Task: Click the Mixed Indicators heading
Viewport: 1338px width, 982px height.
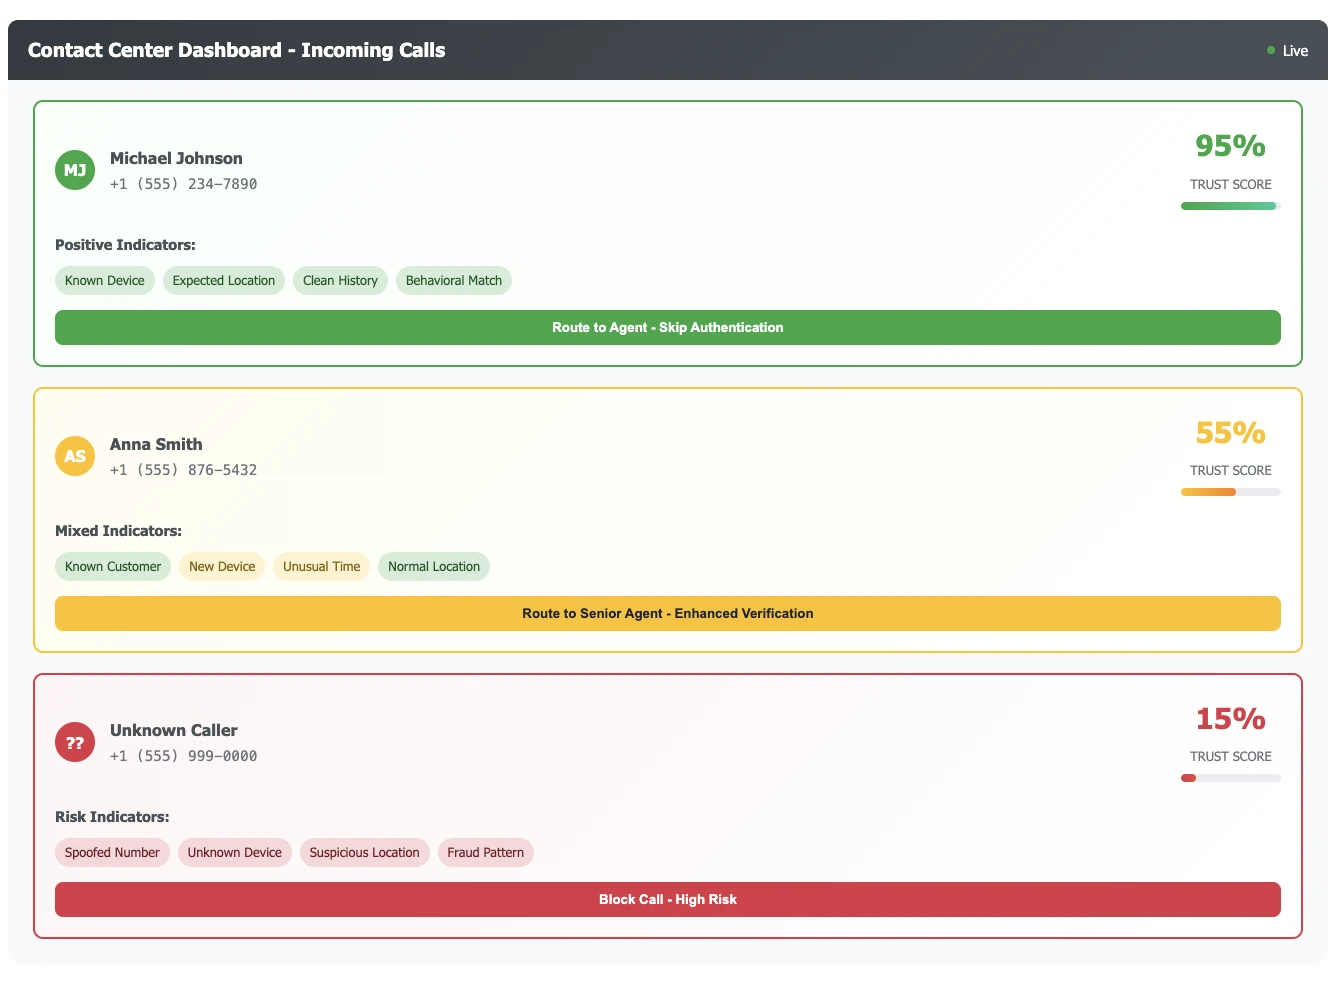Action: [118, 531]
